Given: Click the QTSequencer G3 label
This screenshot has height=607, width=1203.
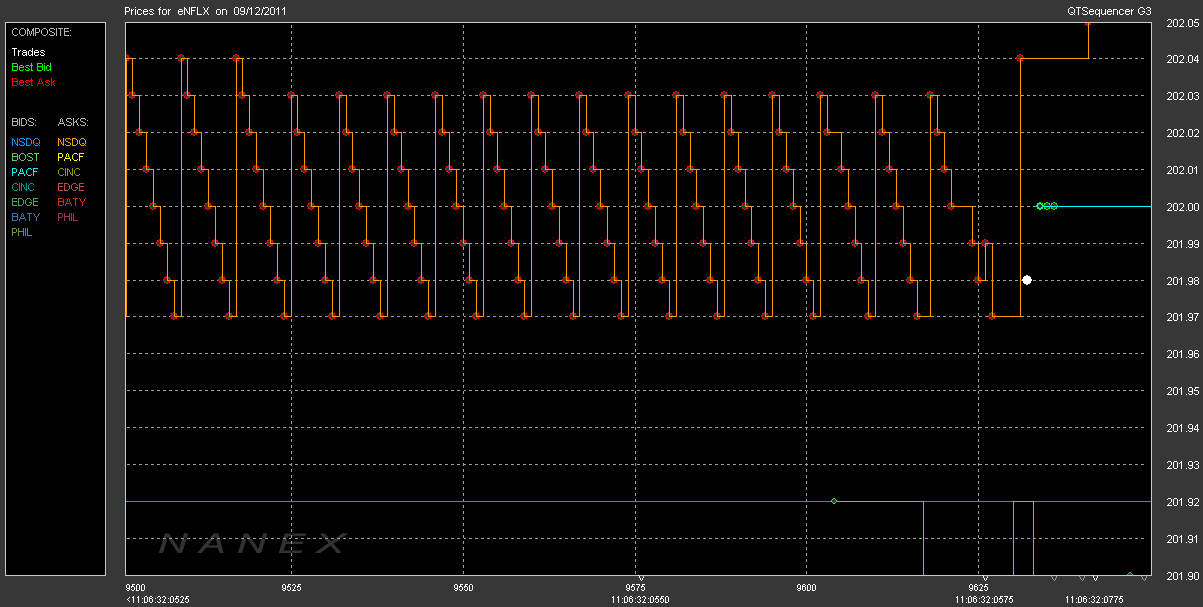Looking at the screenshot, I should [1110, 11].
